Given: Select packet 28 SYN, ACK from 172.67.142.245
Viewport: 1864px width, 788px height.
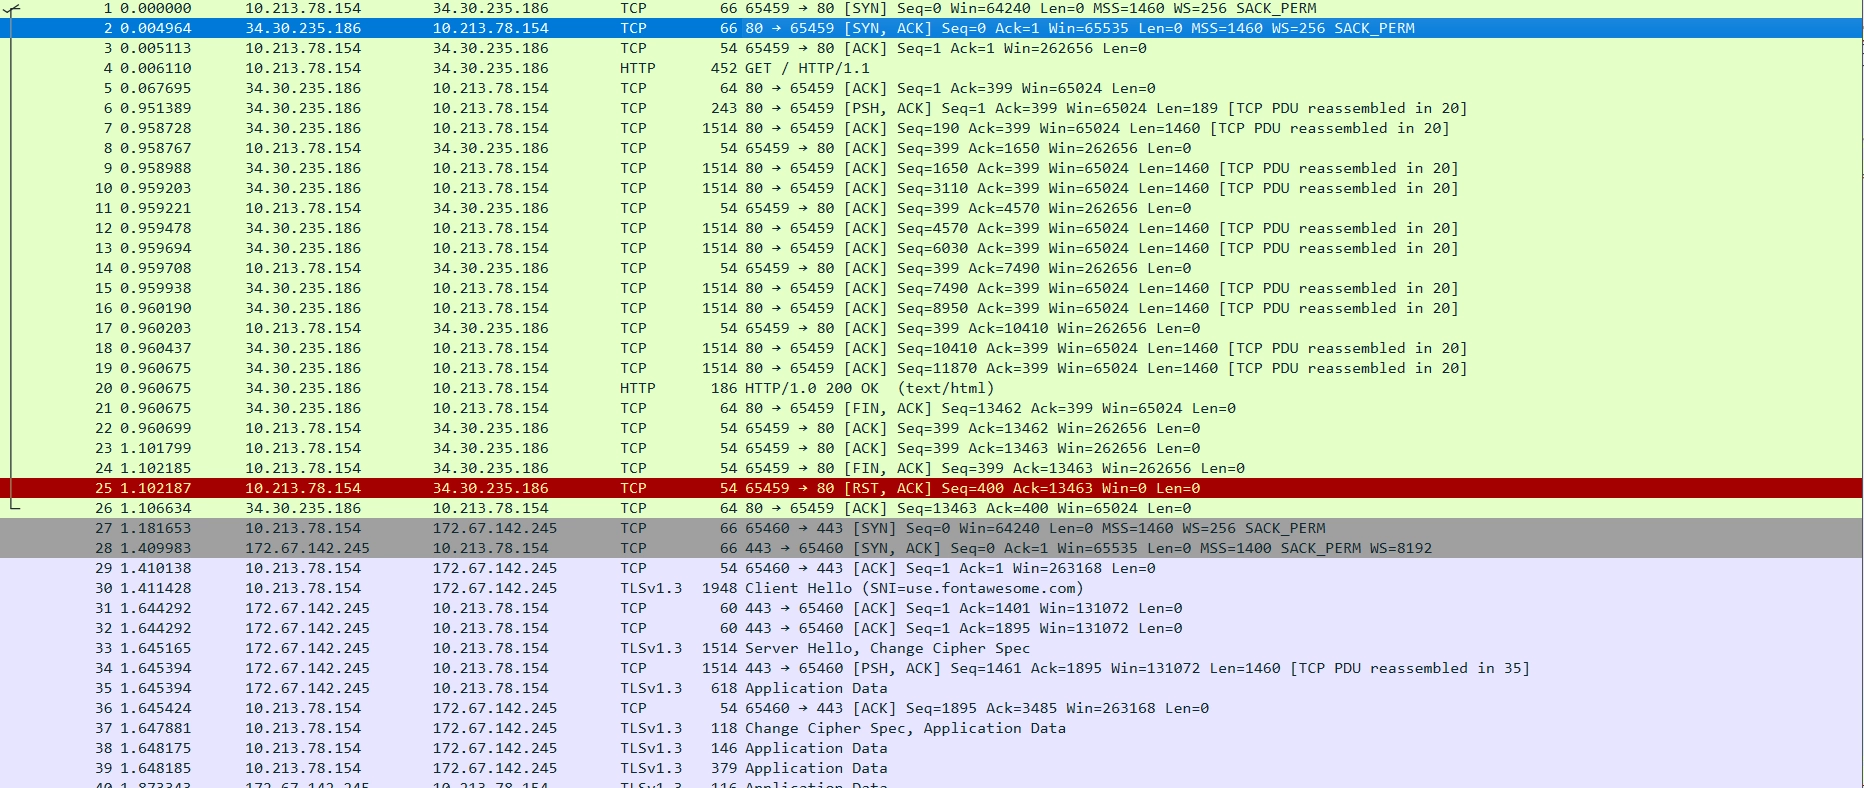Looking at the screenshot, I should pyautogui.click(x=932, y=548).
